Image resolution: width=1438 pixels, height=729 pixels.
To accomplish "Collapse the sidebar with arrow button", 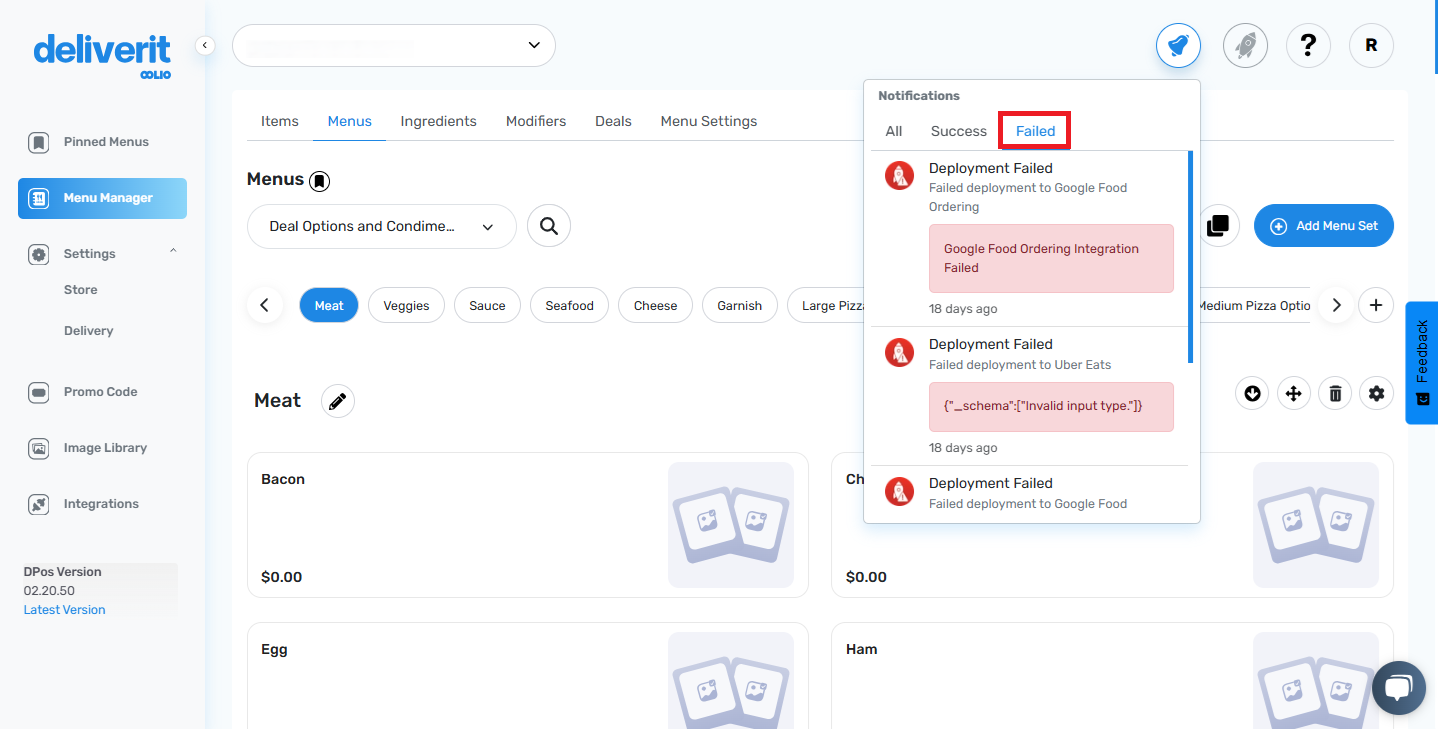I will [x=205, y=45].
